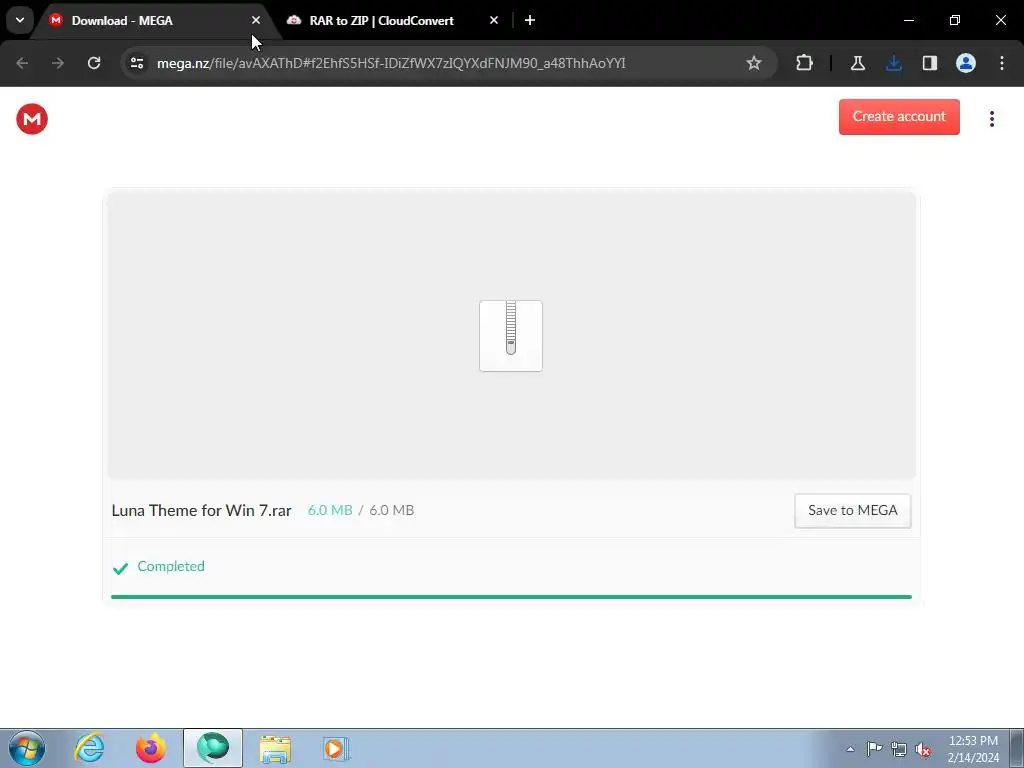Screen dimensions: 1024x768
Task: Launch Internet Explorer from the taskbar
Action: pyautogui.click(x=89, y=748)
